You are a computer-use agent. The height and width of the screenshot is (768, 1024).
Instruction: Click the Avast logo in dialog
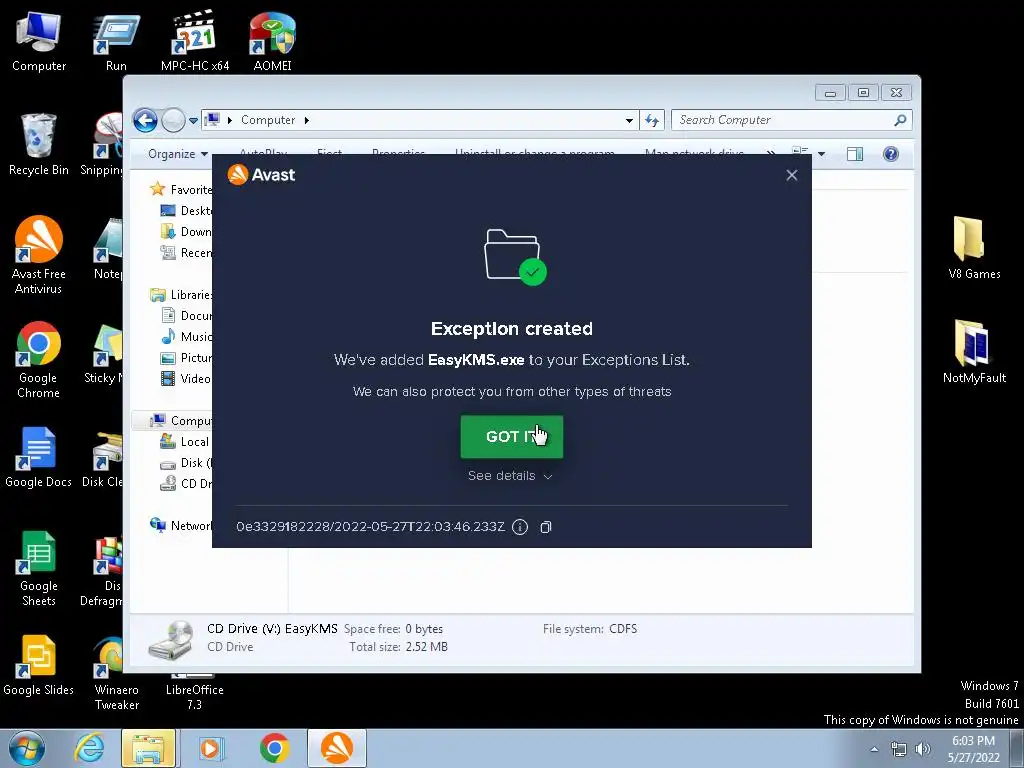[x=261, y=174]
